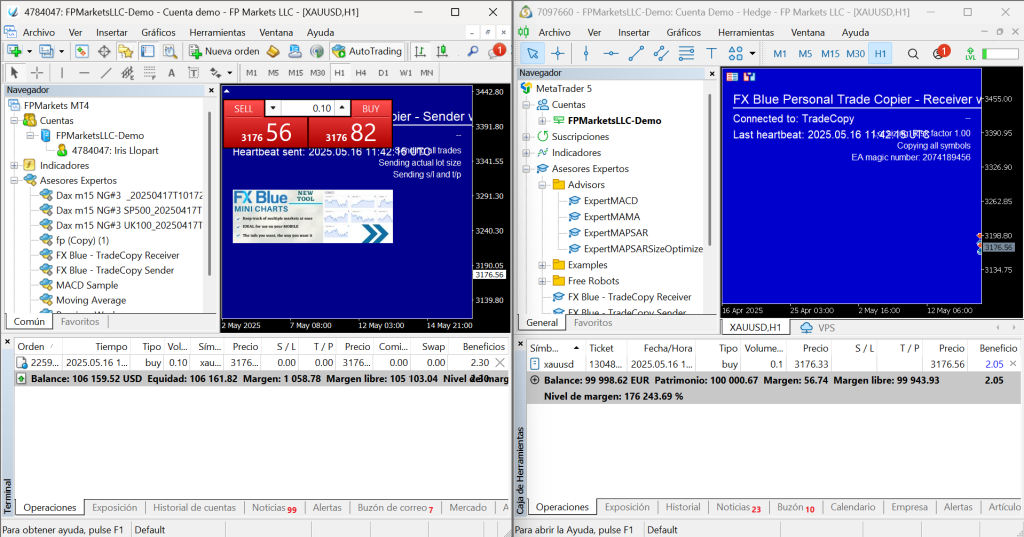Expand the Free Robots folder in MT5
The height and width of the screenshot is (537, 1024).
tap(542, 281)
